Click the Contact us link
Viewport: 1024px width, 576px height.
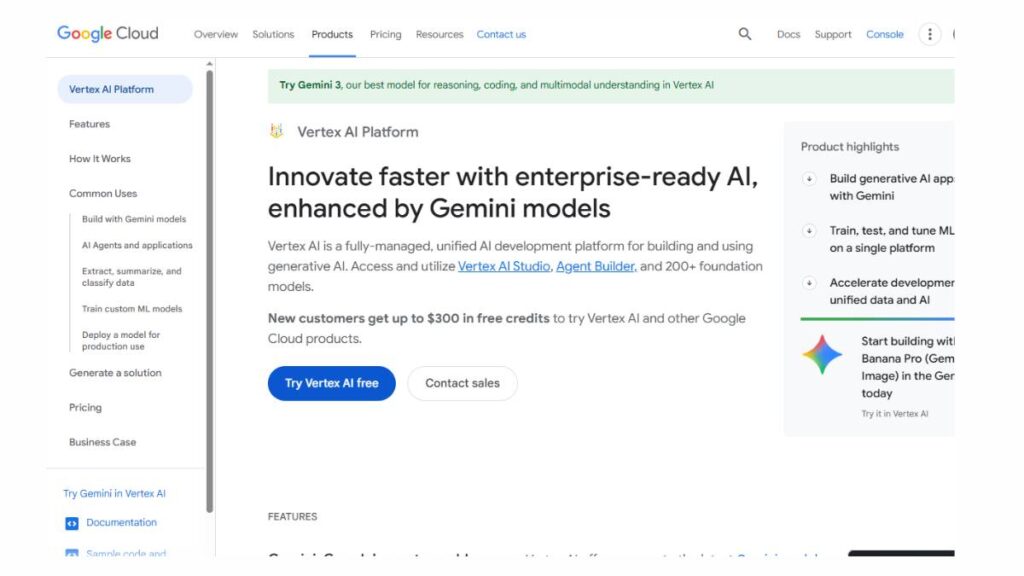501,35
